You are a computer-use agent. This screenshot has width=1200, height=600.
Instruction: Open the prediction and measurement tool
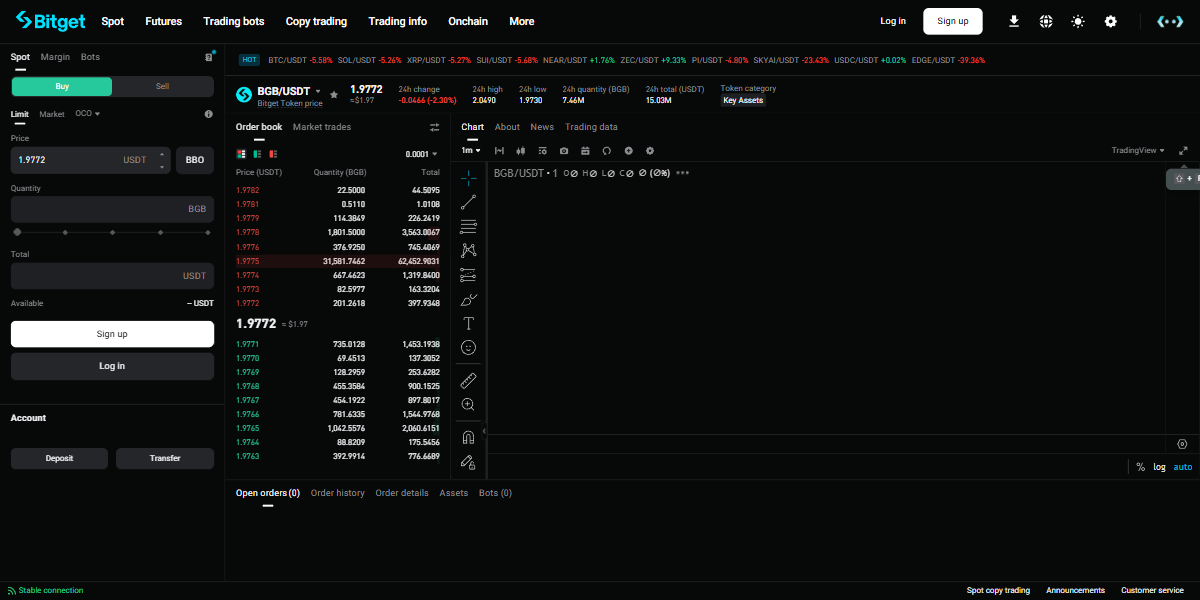click(468, 275)
